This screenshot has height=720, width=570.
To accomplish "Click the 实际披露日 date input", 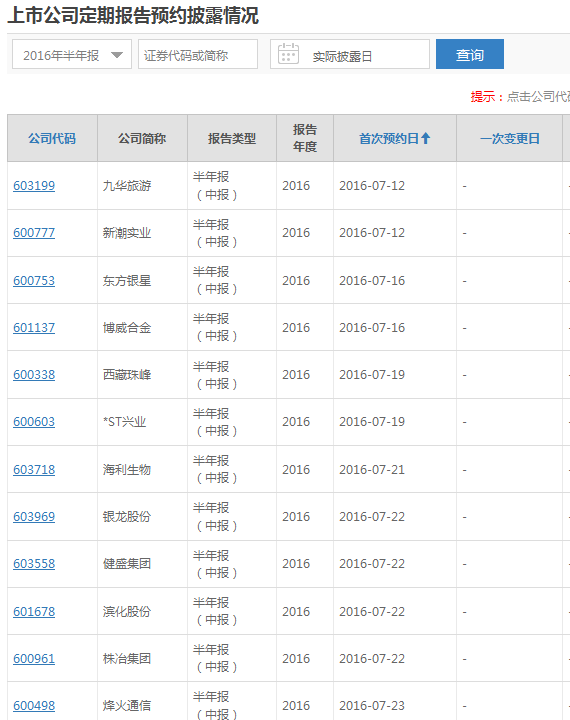I will [x=350, y=54].
